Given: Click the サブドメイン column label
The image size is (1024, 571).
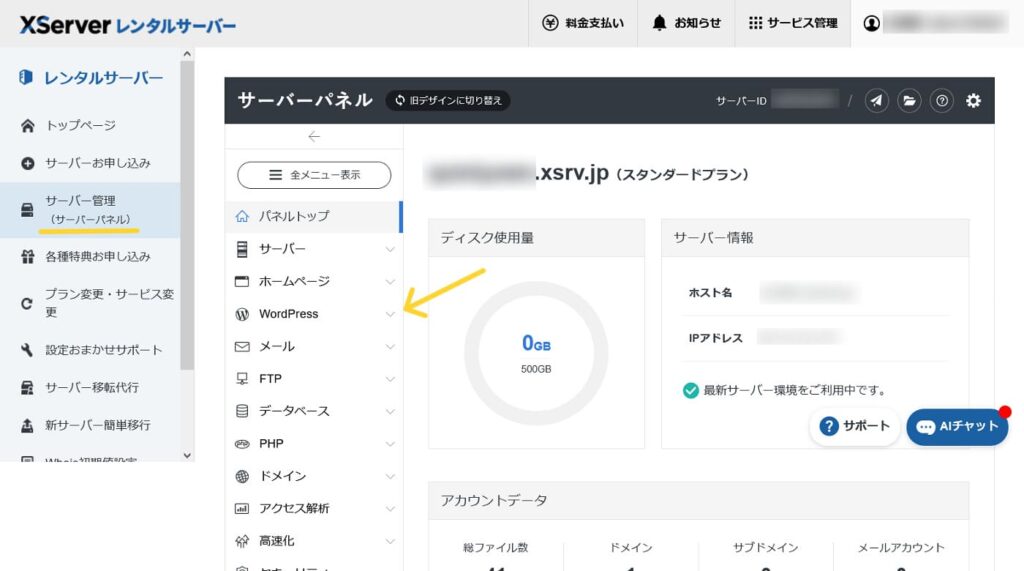Looking at the screenshot, I should click(765, 547).
